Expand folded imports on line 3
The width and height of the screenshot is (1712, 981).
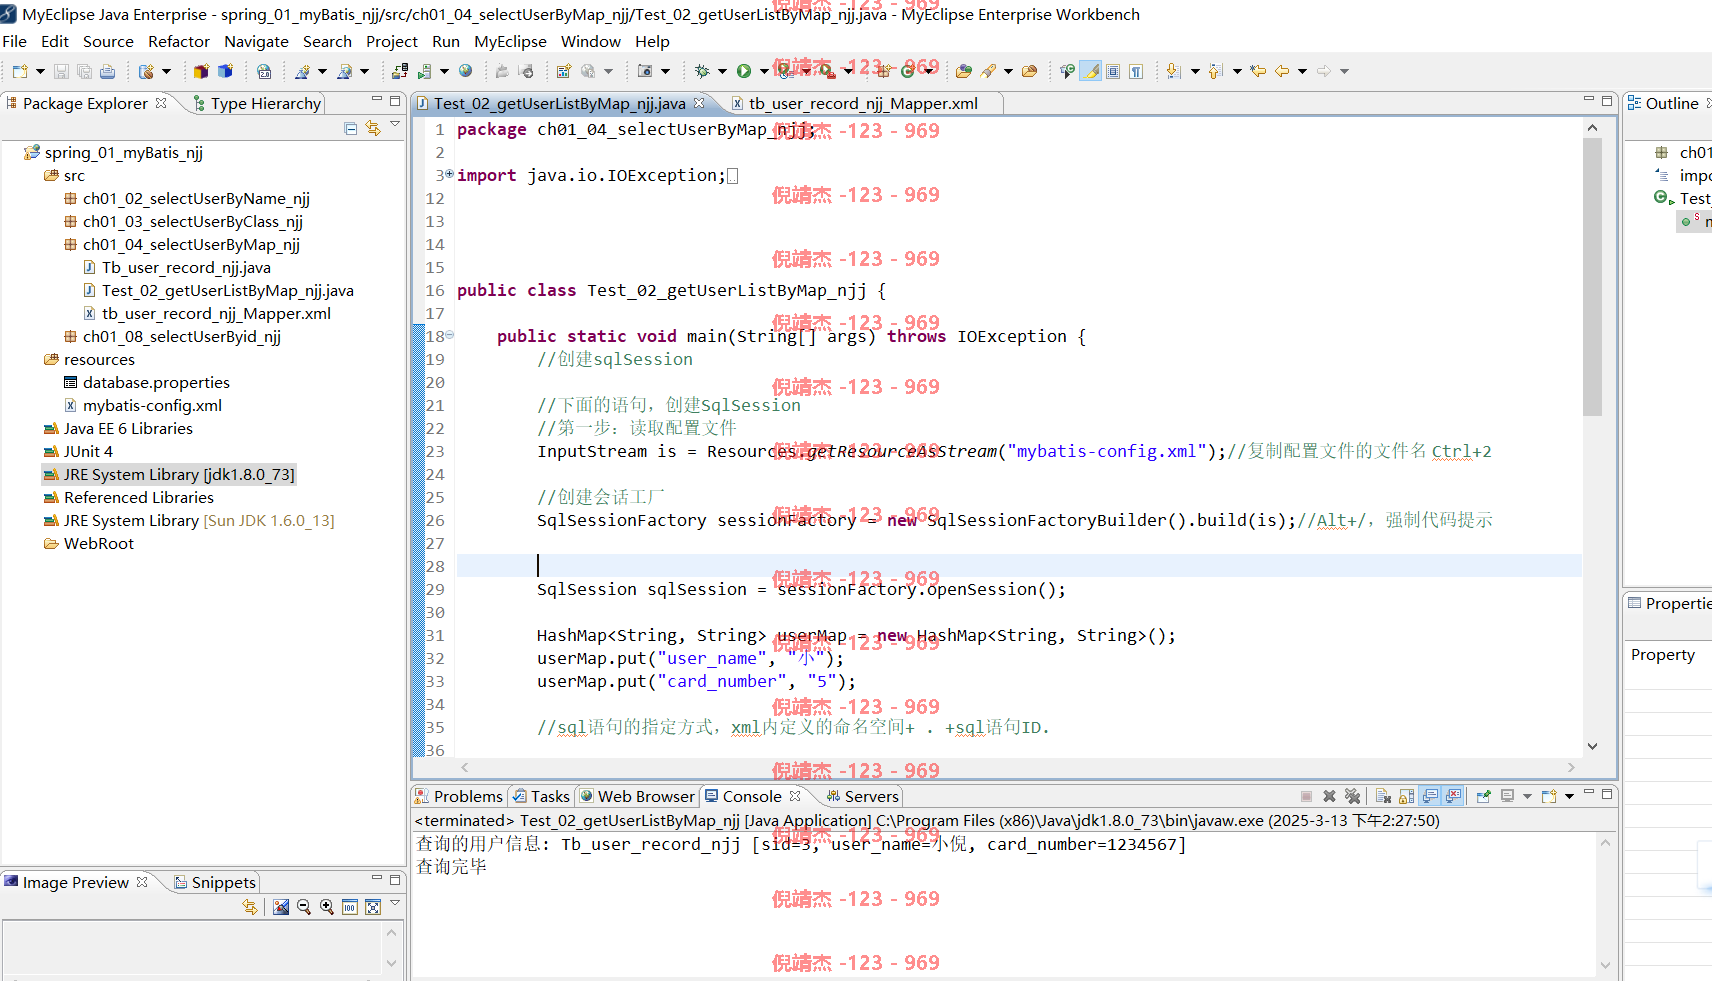449,174
